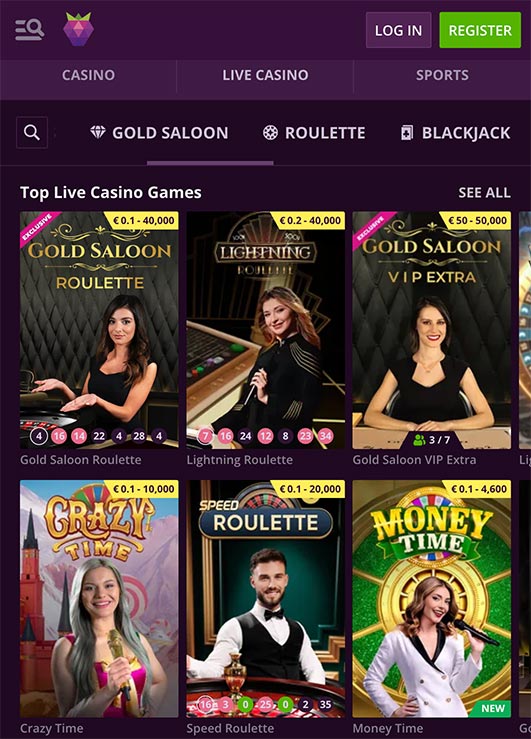Image resolution: width=531 pixels, height=739 pixels.
Task: Click the diamond icon beside Gold Saloon
Action: (98, 132)
